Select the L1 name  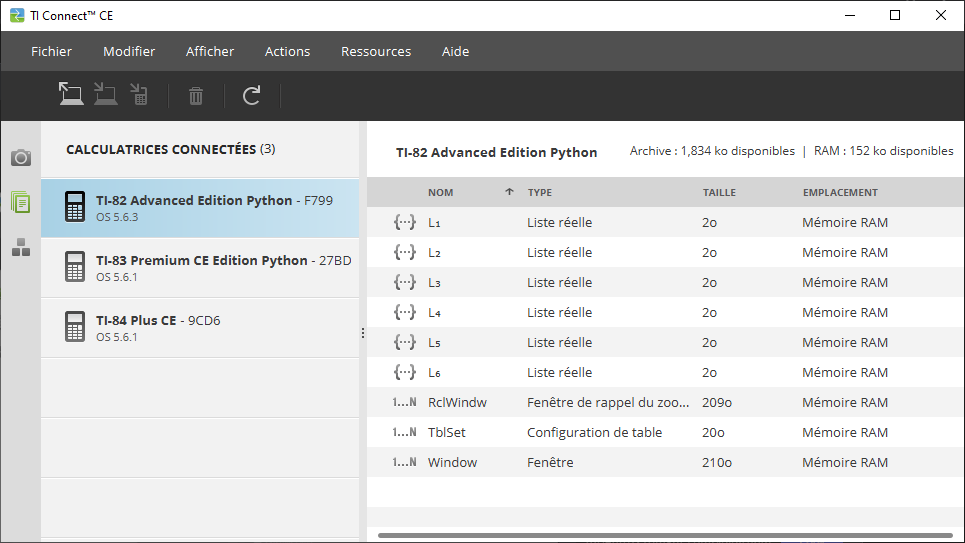pyautogui.click(x=434, y=223)
